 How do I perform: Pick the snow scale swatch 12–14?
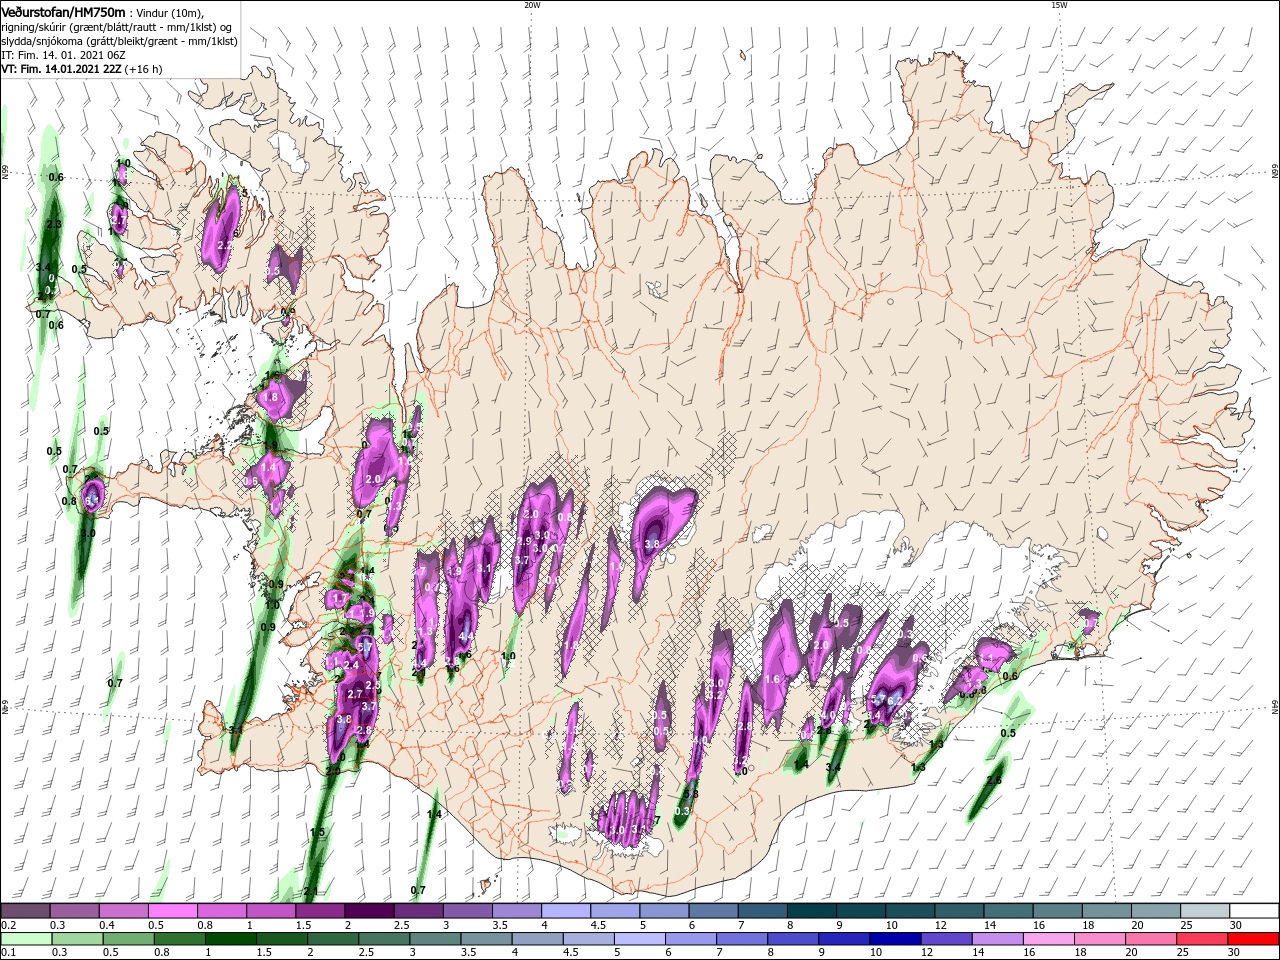(x=959, y=911)
